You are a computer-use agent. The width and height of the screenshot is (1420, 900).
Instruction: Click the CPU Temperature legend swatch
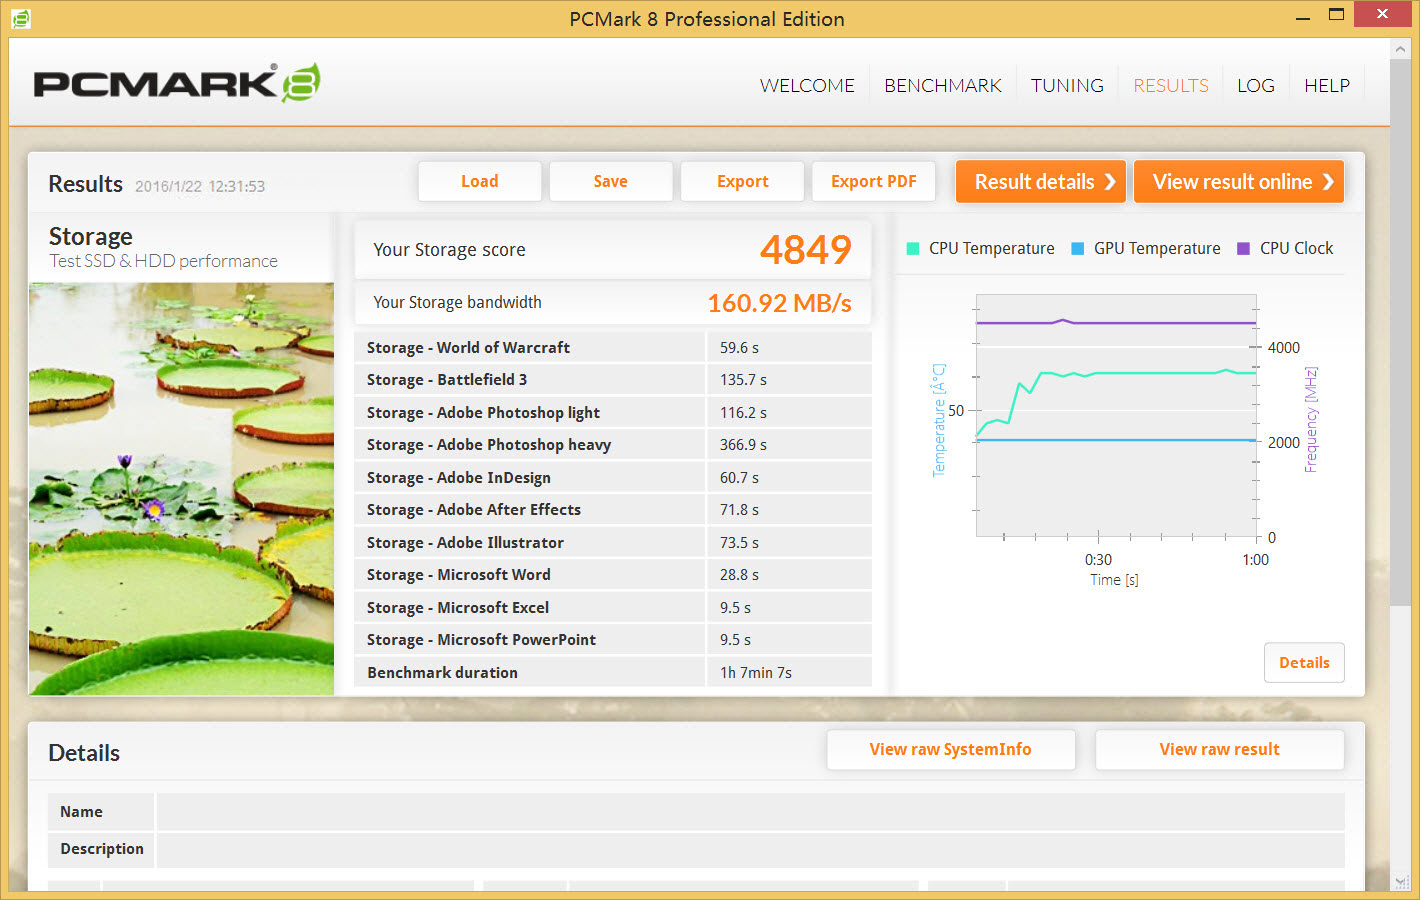(912, 249)
